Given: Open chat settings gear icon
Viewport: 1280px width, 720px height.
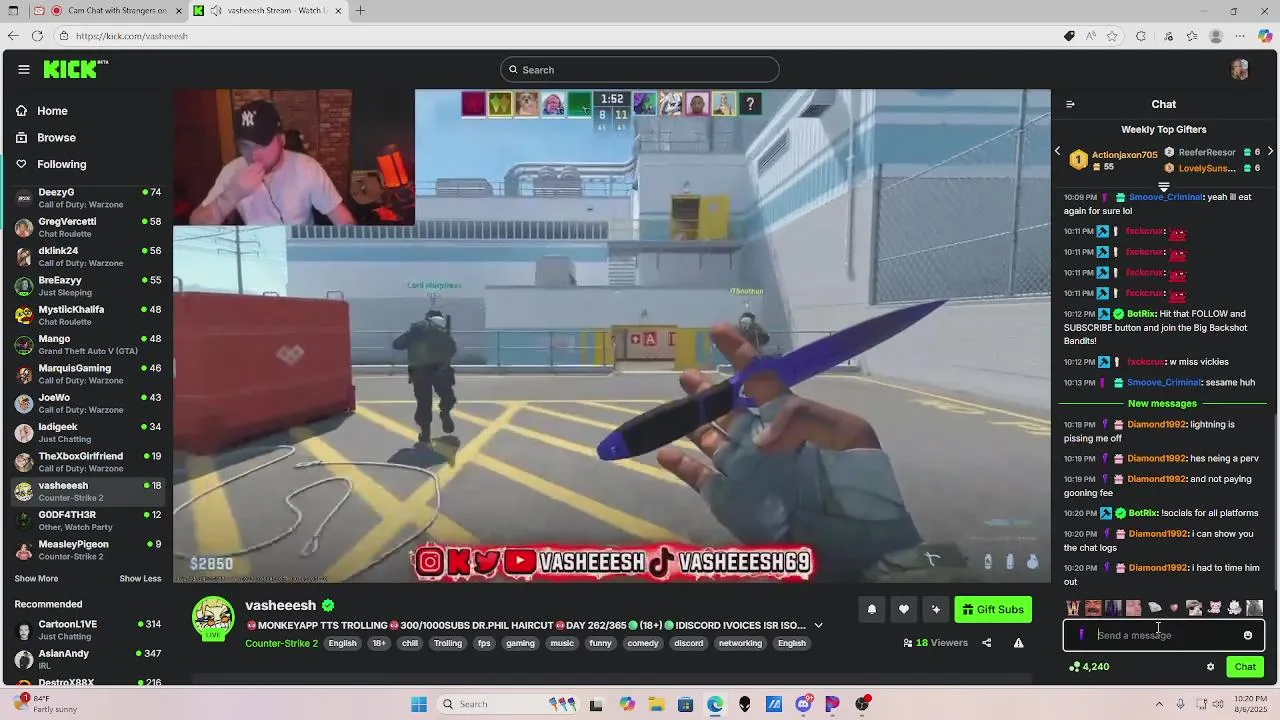Looking at the screenshot, I should (1210, 667).
